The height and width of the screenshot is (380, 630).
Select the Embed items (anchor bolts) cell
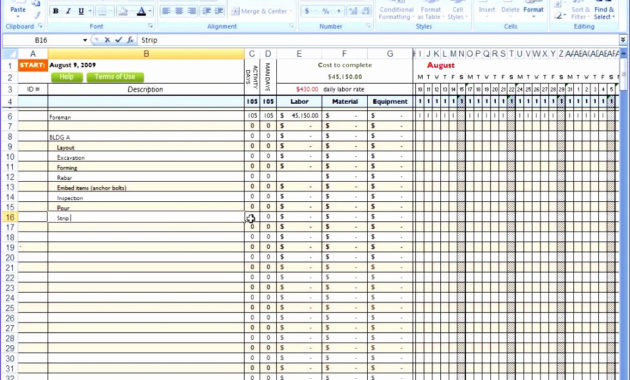tap(146, 187)
